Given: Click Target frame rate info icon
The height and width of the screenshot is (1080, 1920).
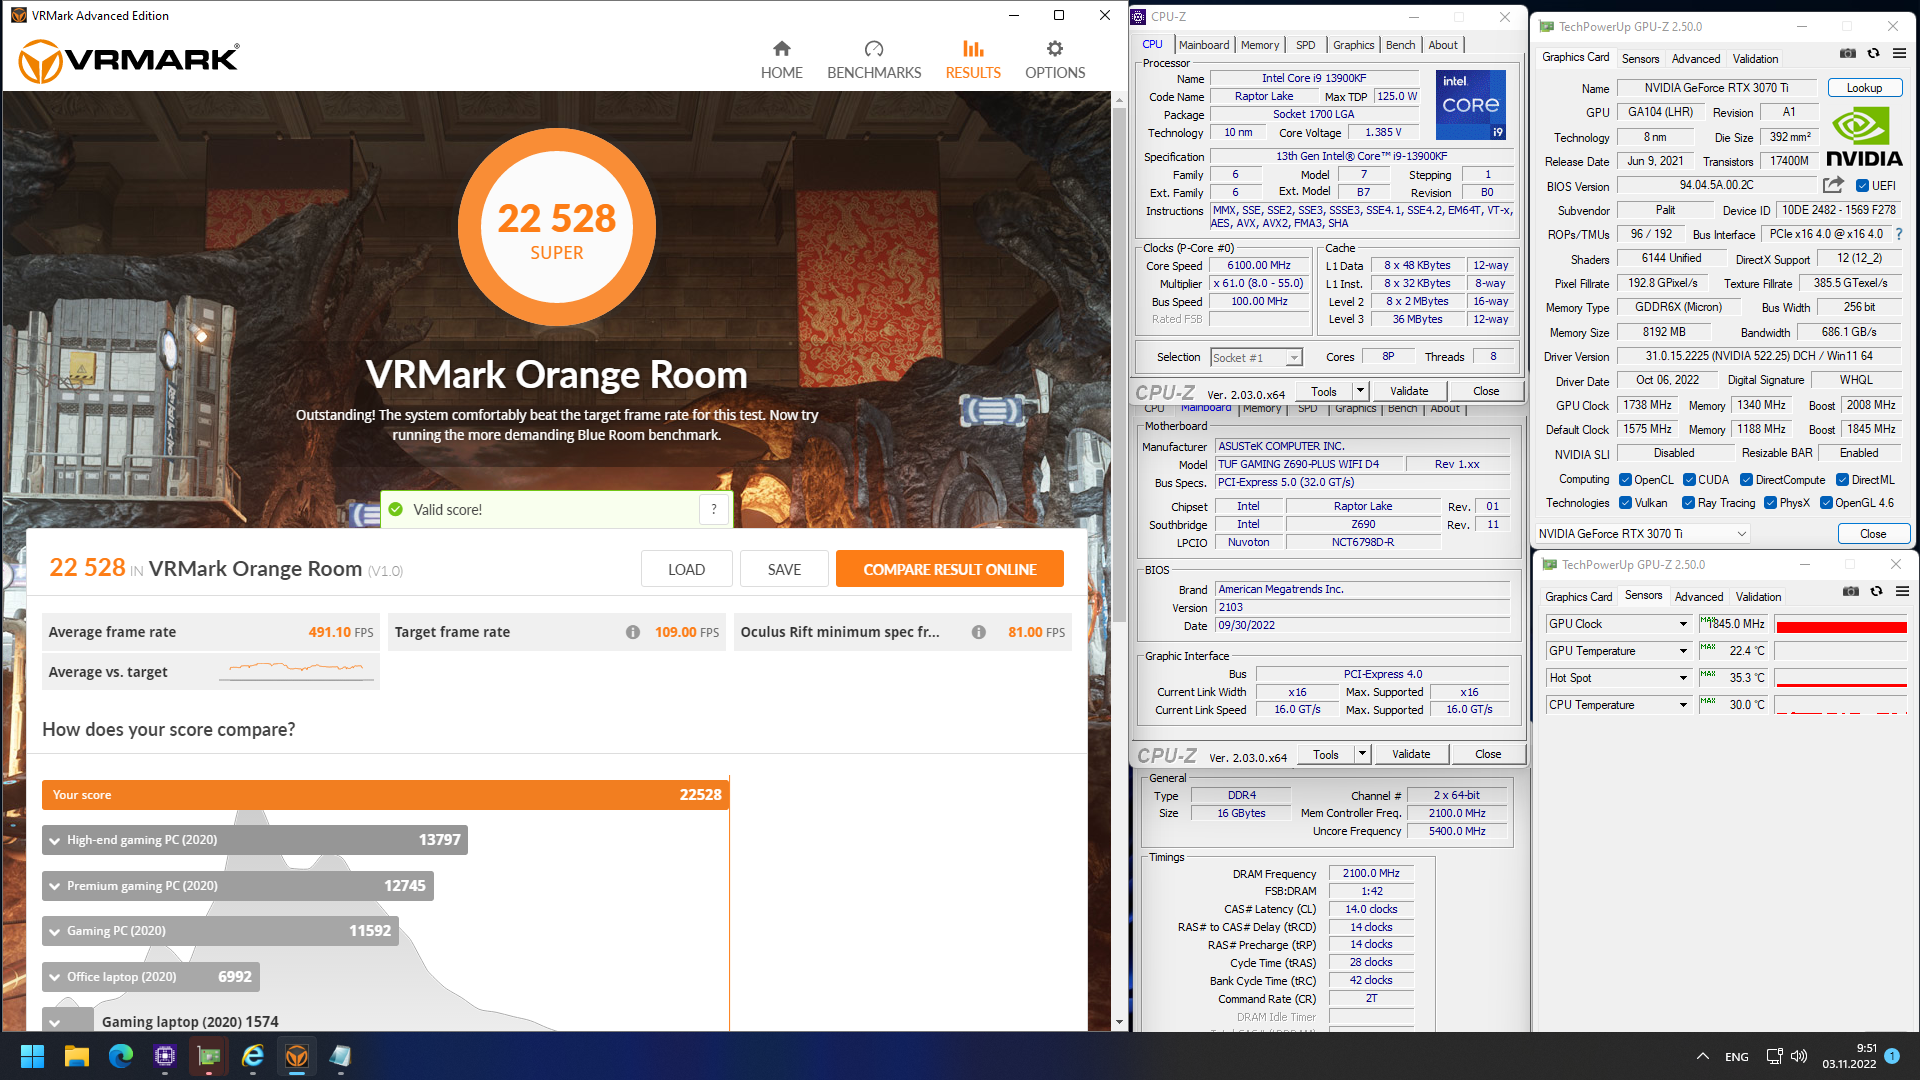Looking at the screenshot, I should click(x=633, y=632).
